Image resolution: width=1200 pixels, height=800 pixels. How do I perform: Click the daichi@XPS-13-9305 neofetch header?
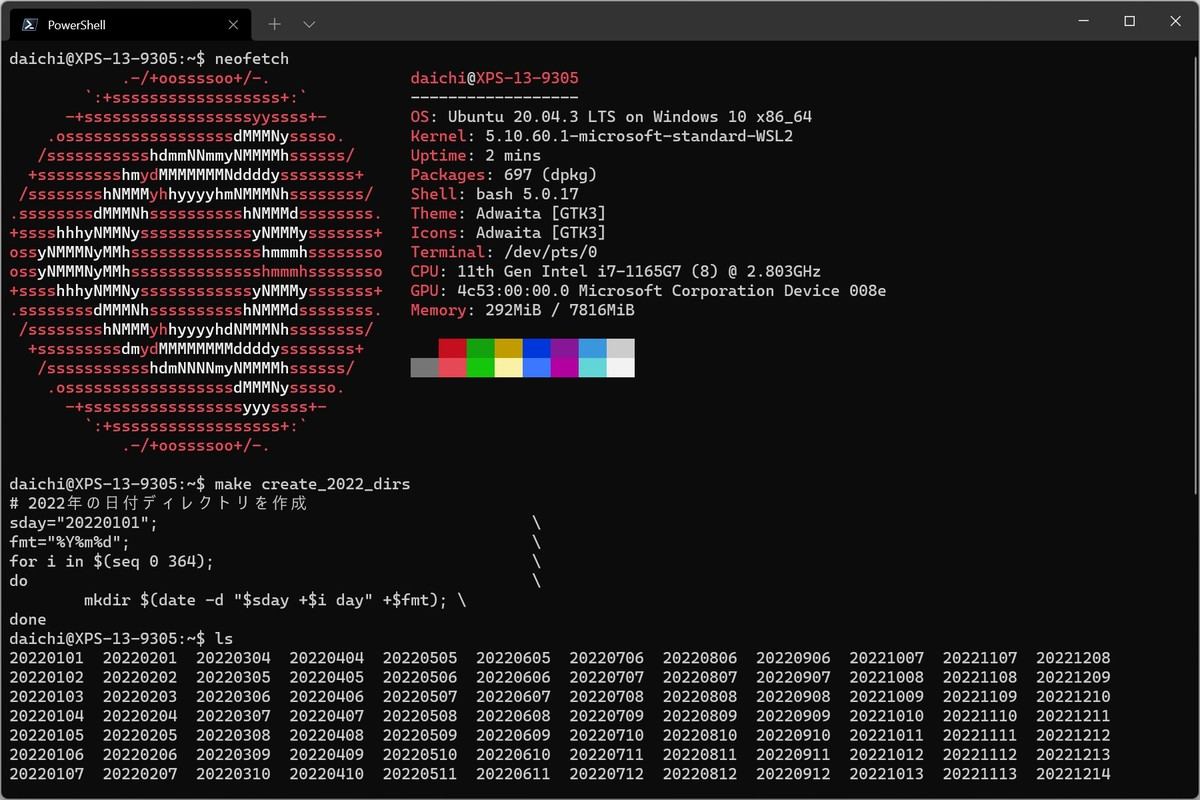pyautogui.click(x=494, y=78)
